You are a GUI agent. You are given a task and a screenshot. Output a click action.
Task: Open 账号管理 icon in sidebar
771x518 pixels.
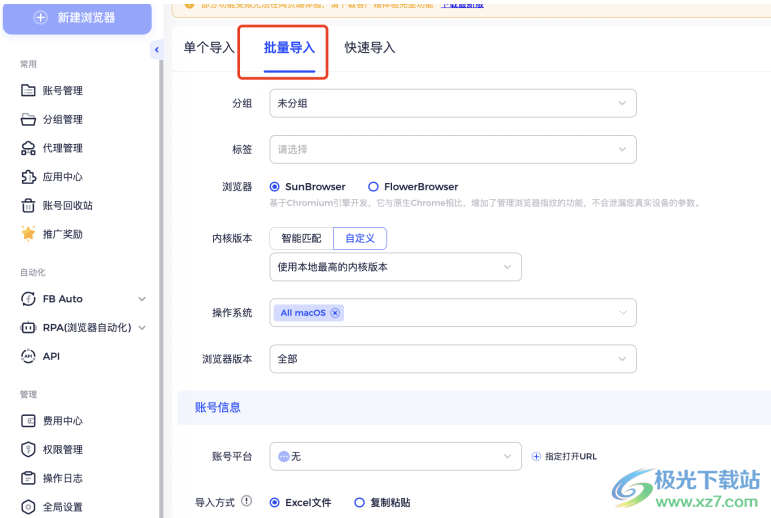28,91
